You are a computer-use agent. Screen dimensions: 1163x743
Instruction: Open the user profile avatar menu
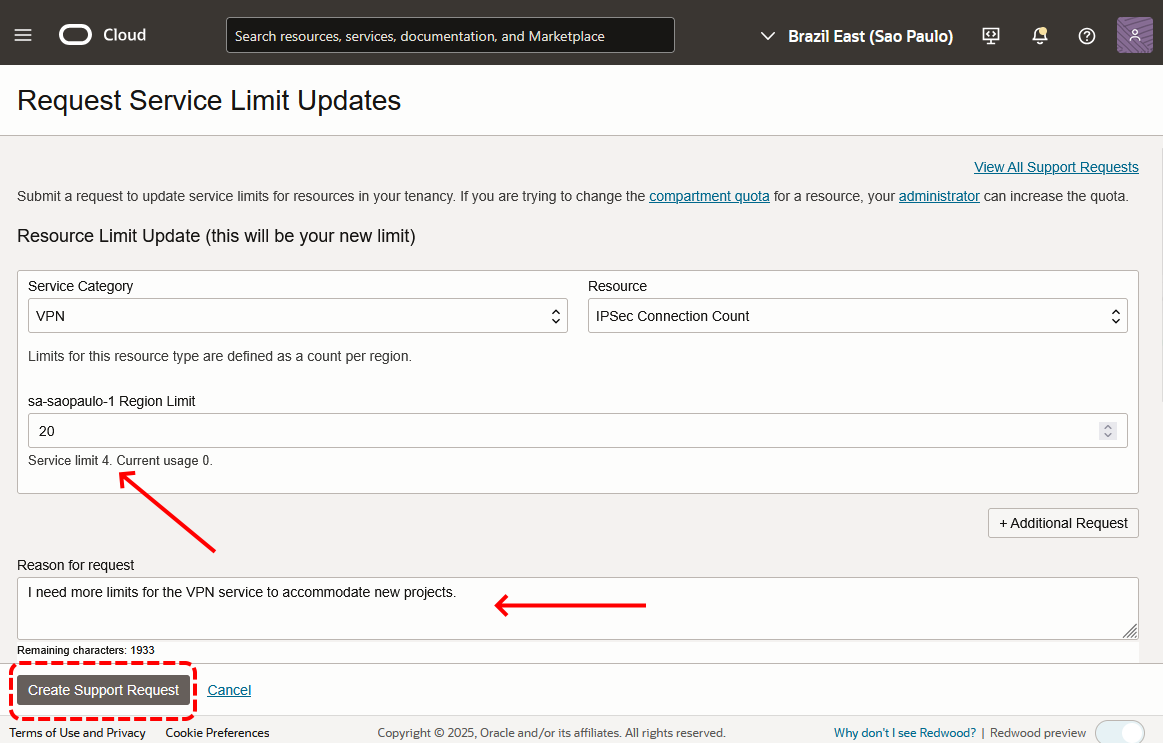pos(1134,35)
